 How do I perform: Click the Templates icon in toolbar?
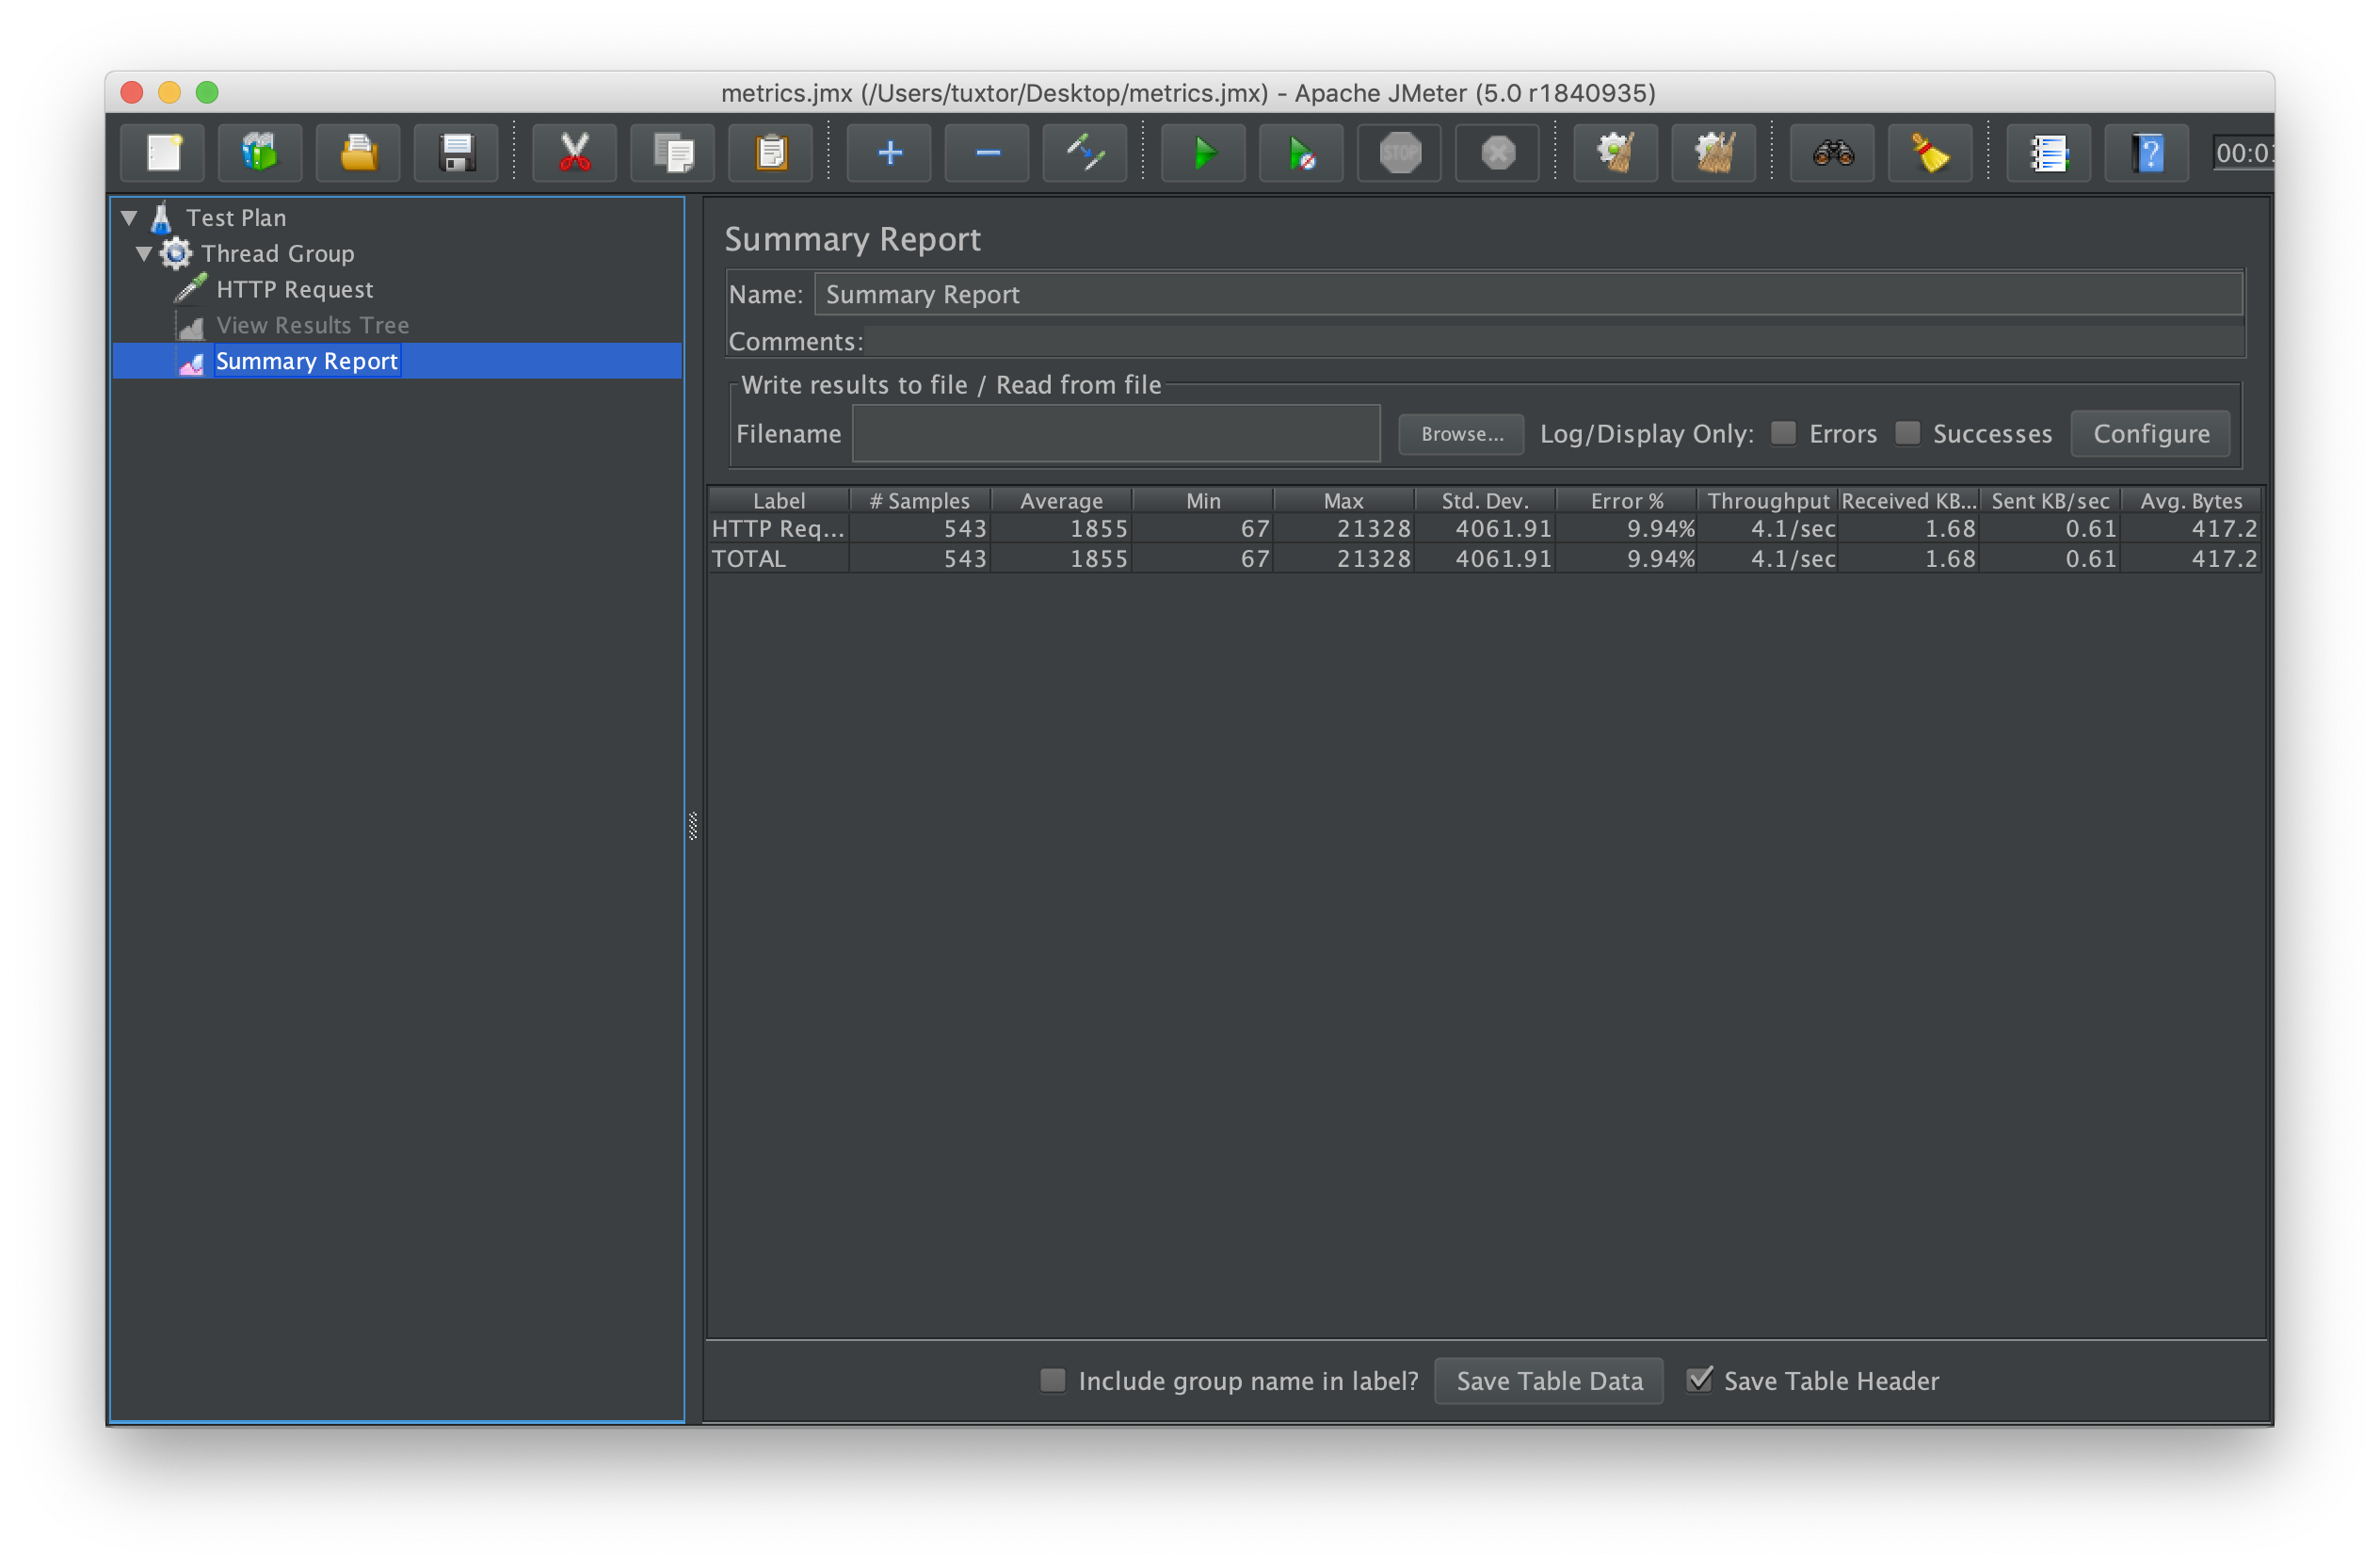point(260,153)
